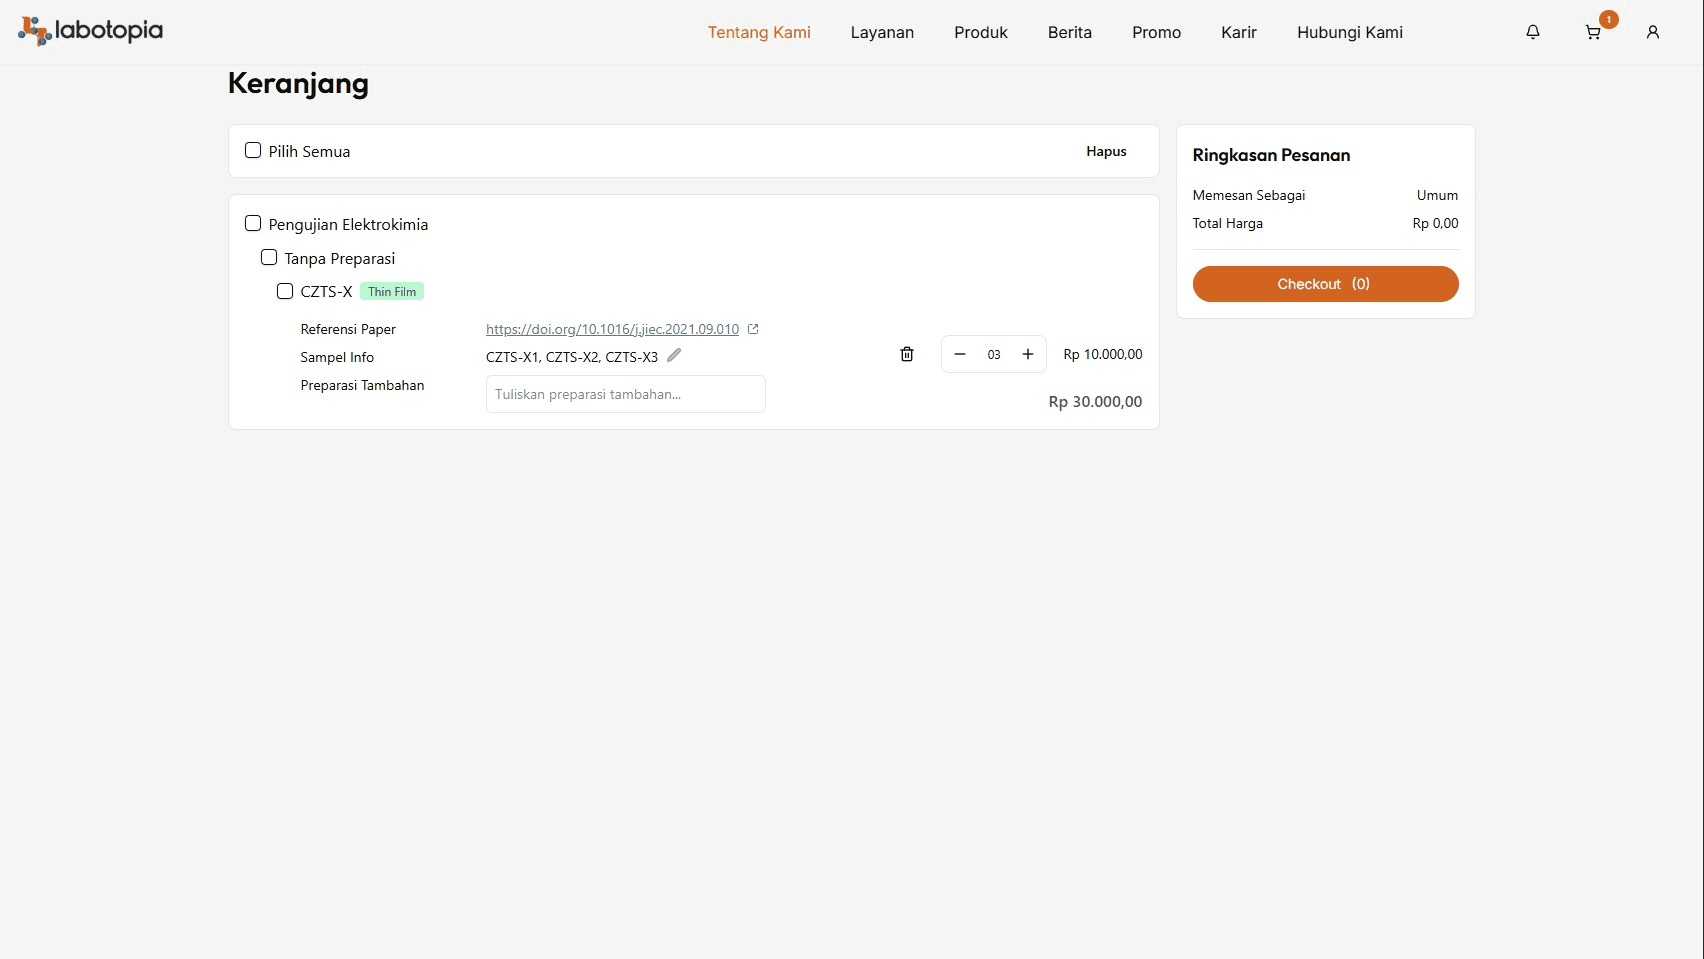Focus the Preparasi Tambahan text field

point(625,394)
